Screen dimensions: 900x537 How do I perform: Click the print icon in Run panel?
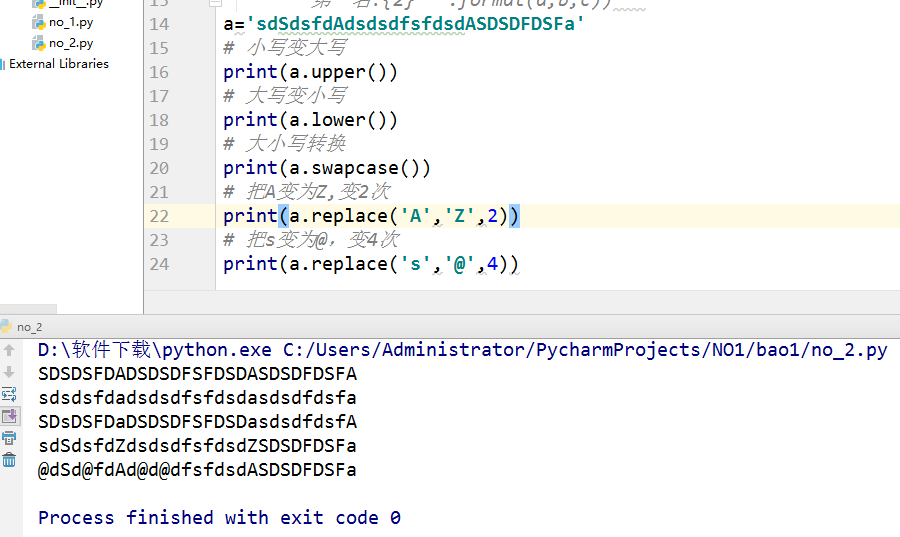[9, 438]
